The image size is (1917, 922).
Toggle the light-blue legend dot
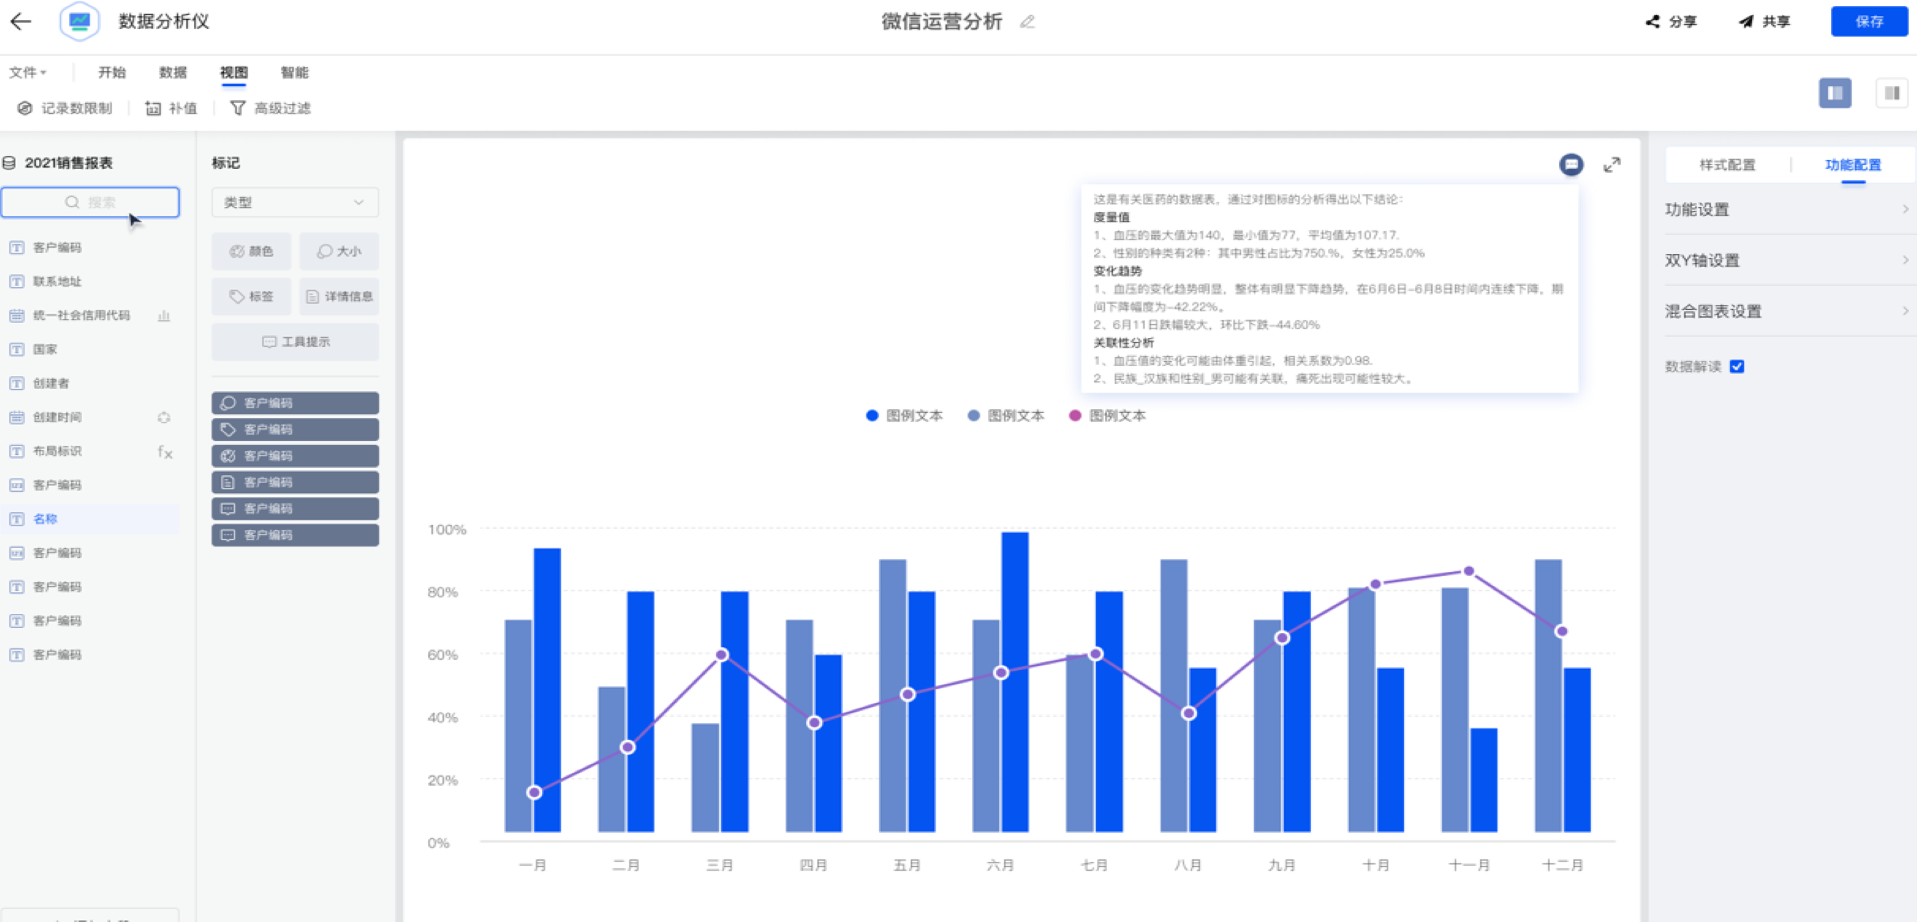click(973, 415)
